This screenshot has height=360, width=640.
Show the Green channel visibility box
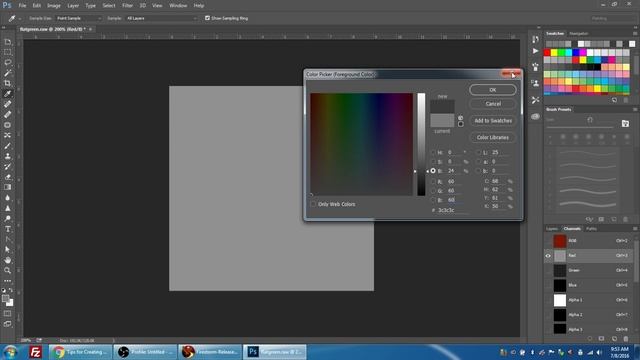548,270
